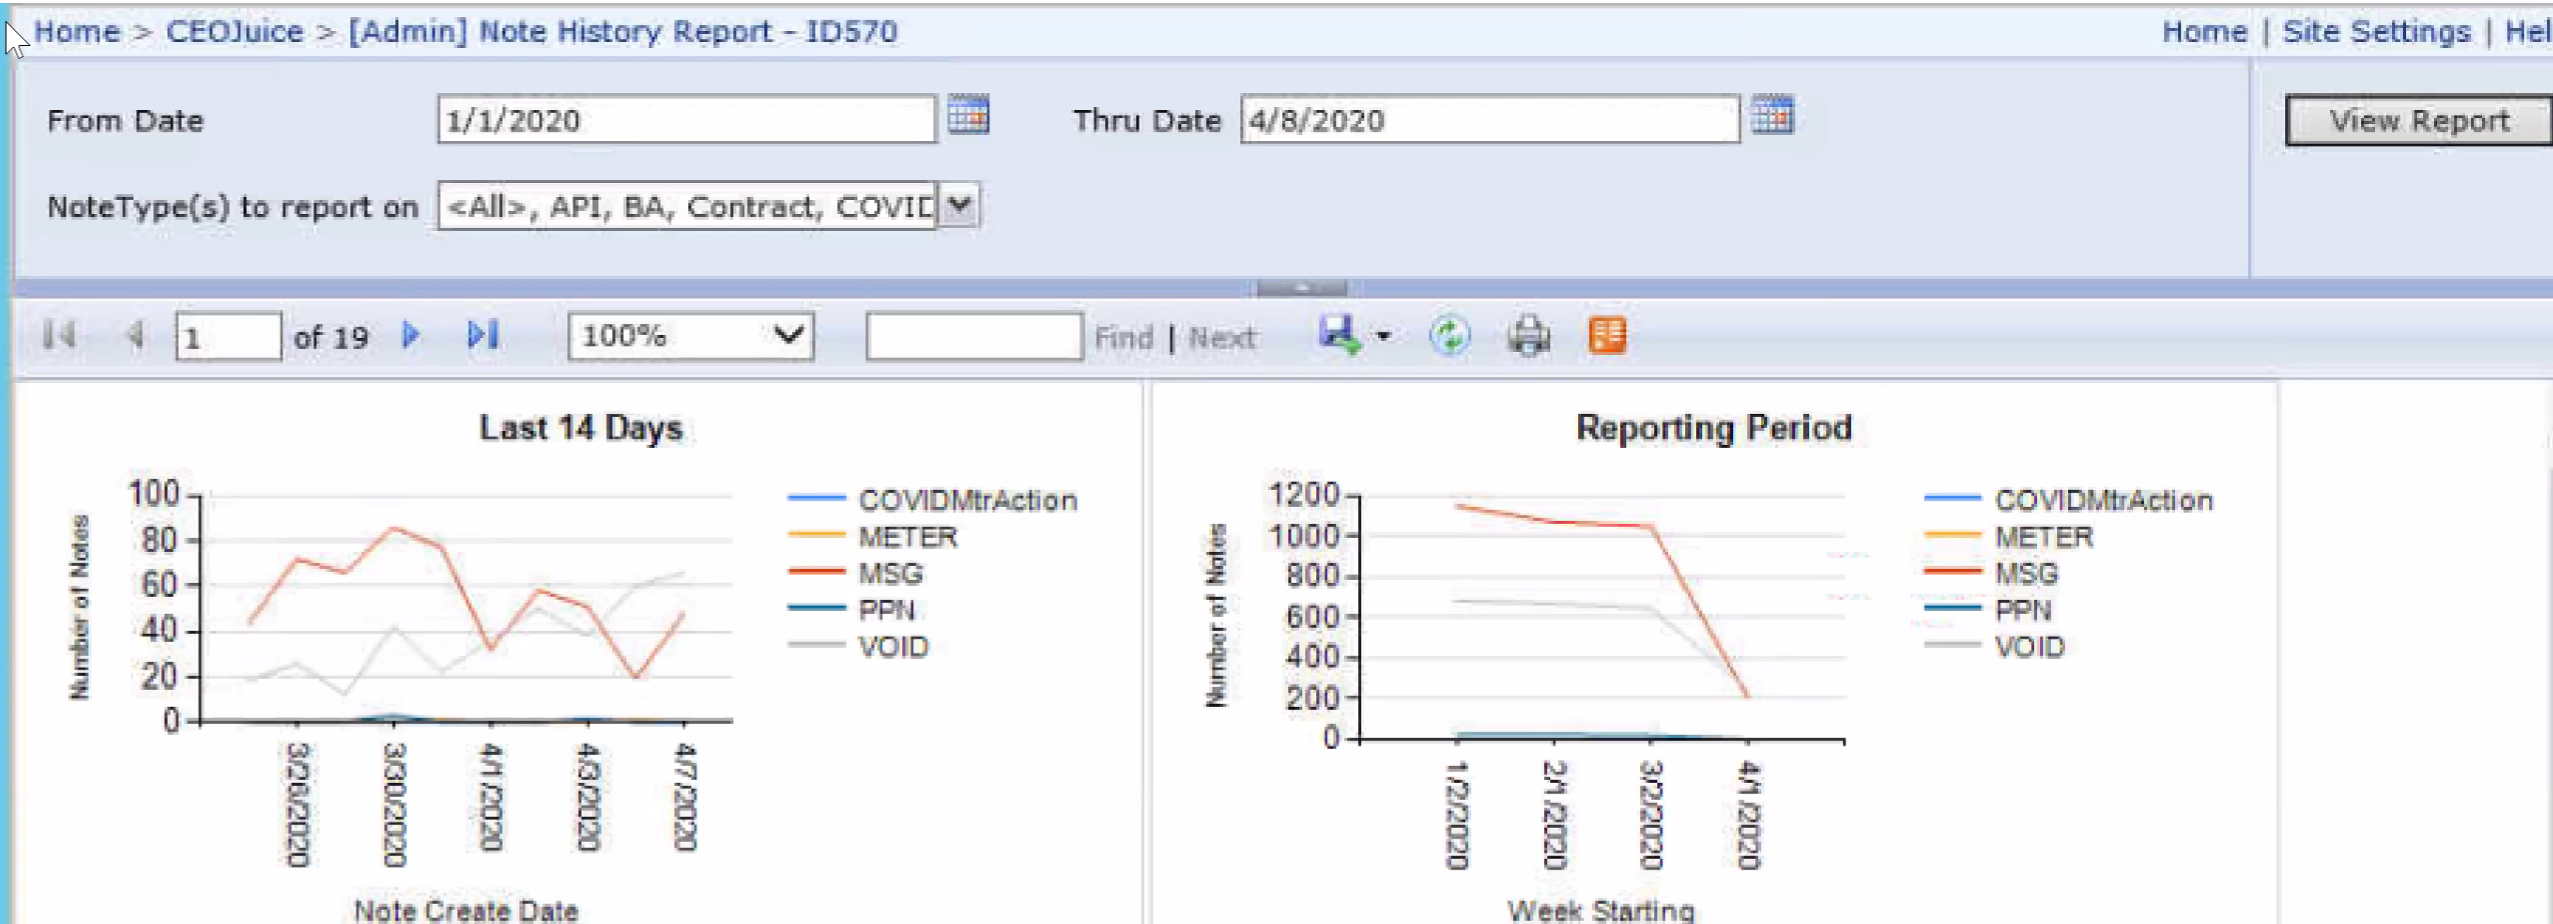Click the Week Starting axis title
This screenshot has height=924, width=2553.
[x=1601, y=910]
